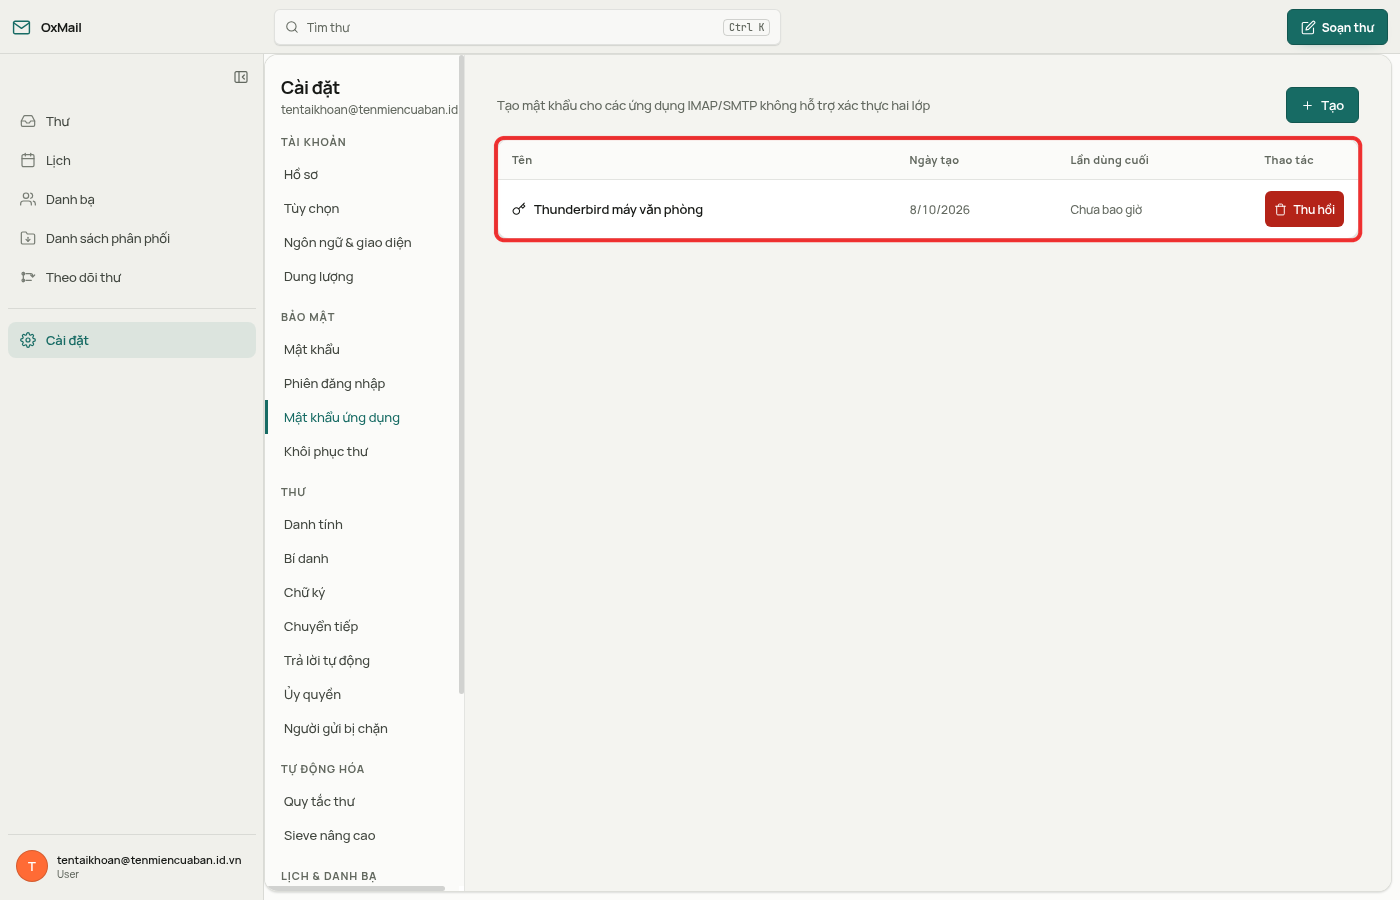Click the Lịch calendar icon

tap(28, 160)
